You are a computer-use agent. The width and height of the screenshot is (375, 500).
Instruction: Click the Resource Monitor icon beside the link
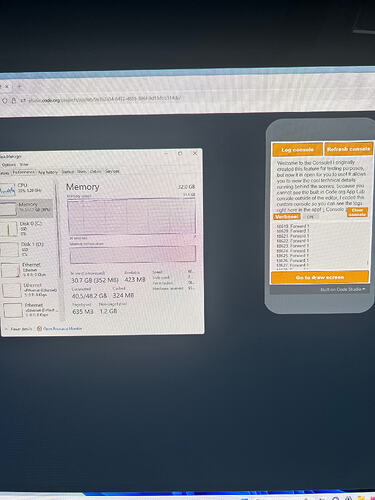pyautogui.click(x=39, y=329)
